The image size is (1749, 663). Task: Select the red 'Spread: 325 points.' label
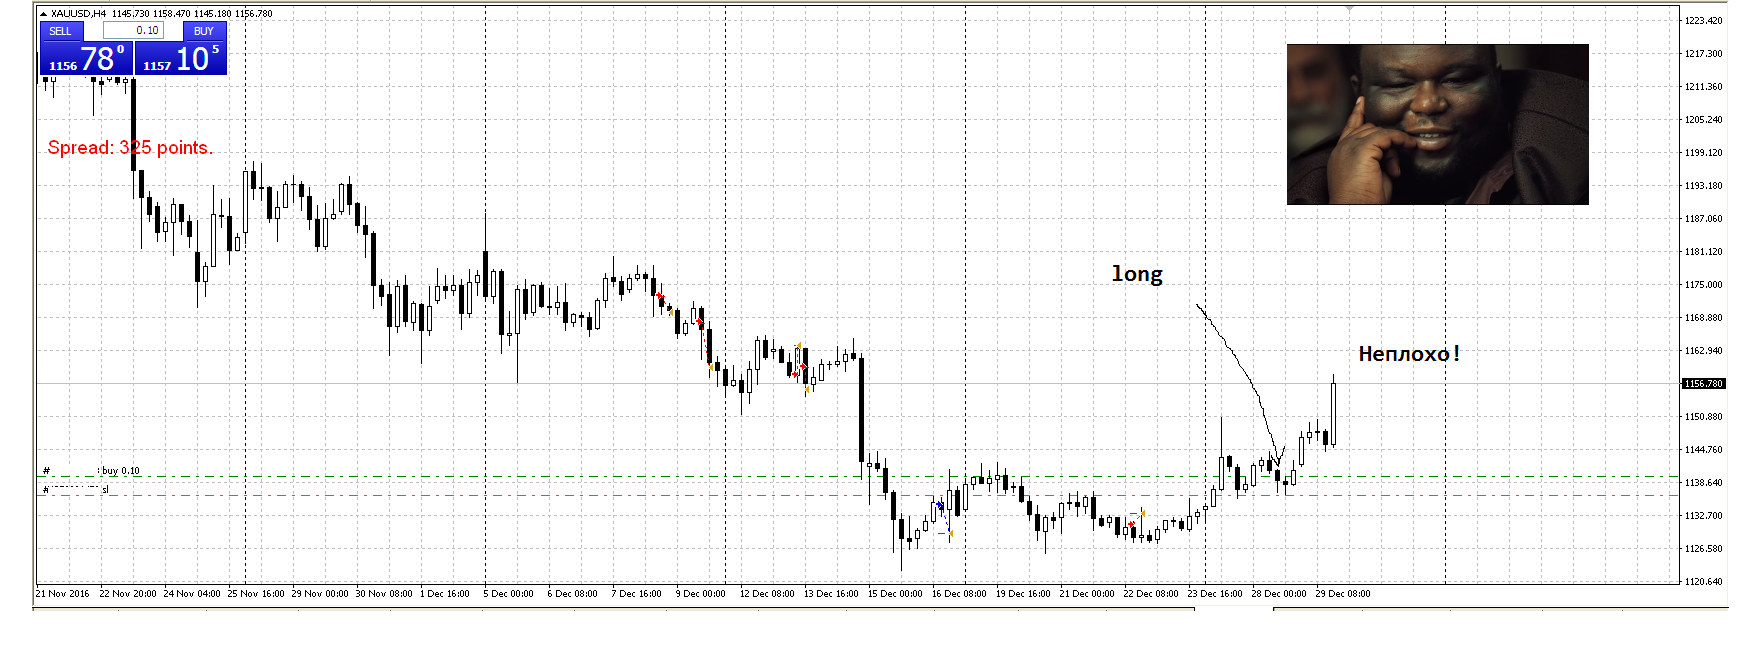pos(130,148)
